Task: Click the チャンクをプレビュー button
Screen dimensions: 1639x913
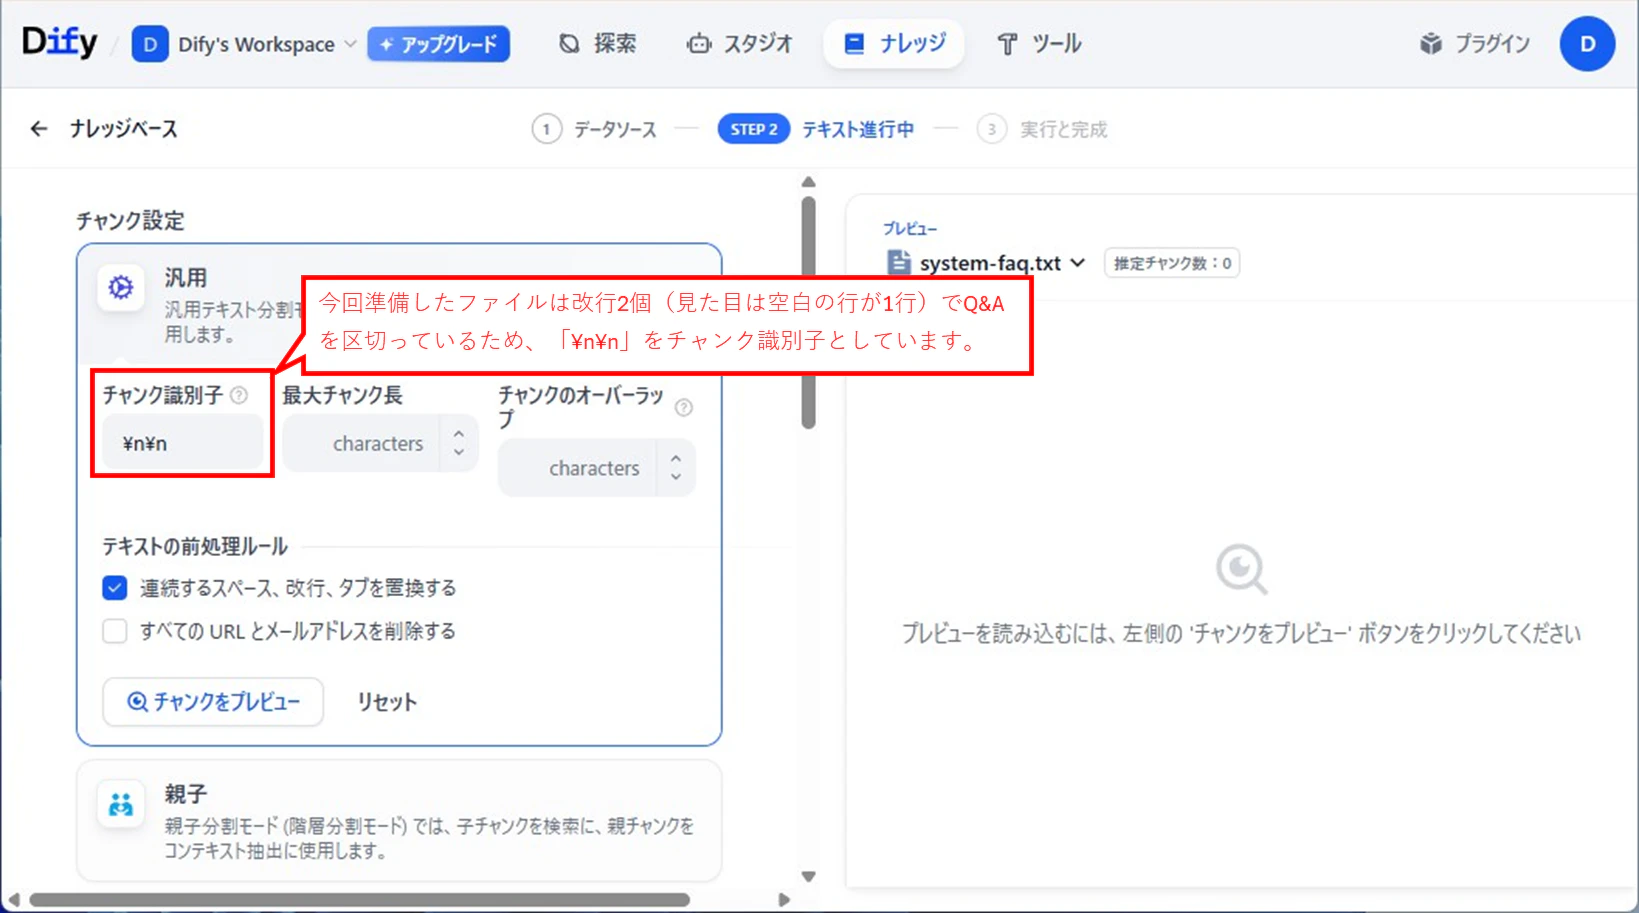Action: (213, 702)
